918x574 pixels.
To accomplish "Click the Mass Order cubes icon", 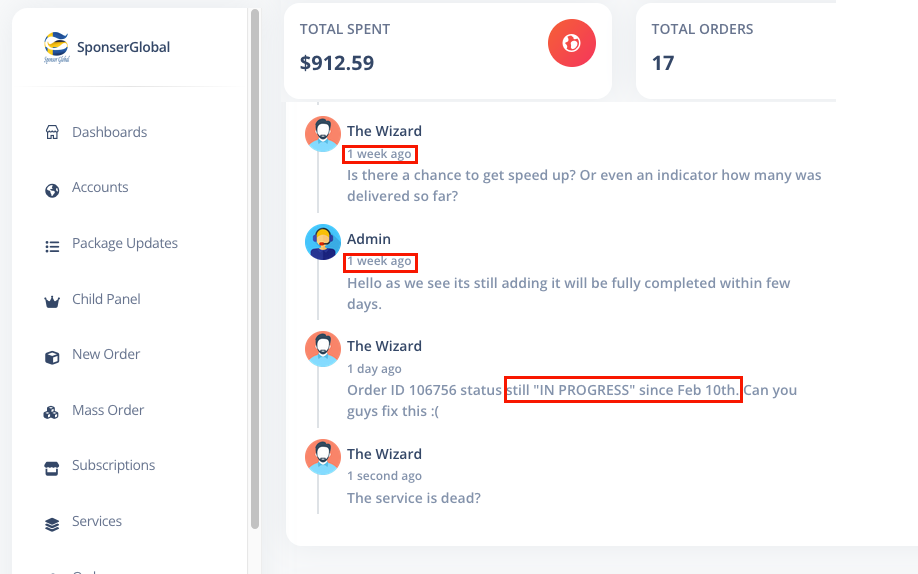I will click(x=51, y=413).
